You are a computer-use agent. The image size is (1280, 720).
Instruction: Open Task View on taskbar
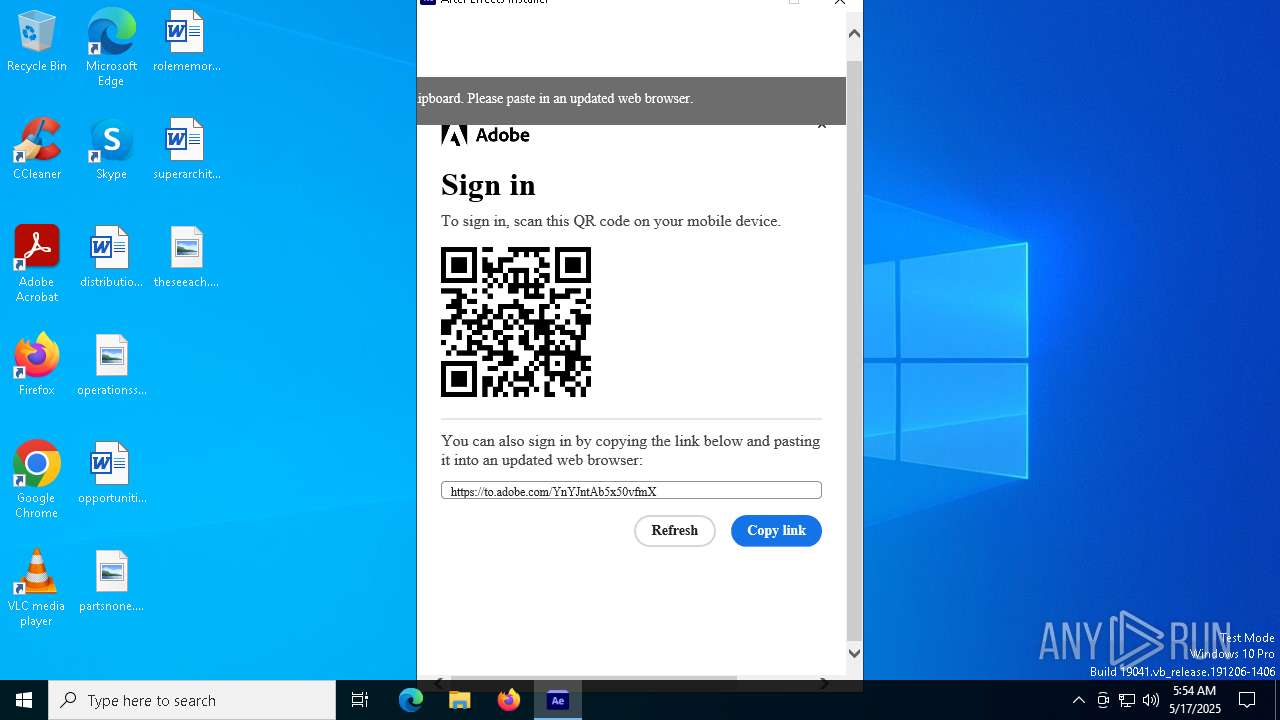coord(360,700)
